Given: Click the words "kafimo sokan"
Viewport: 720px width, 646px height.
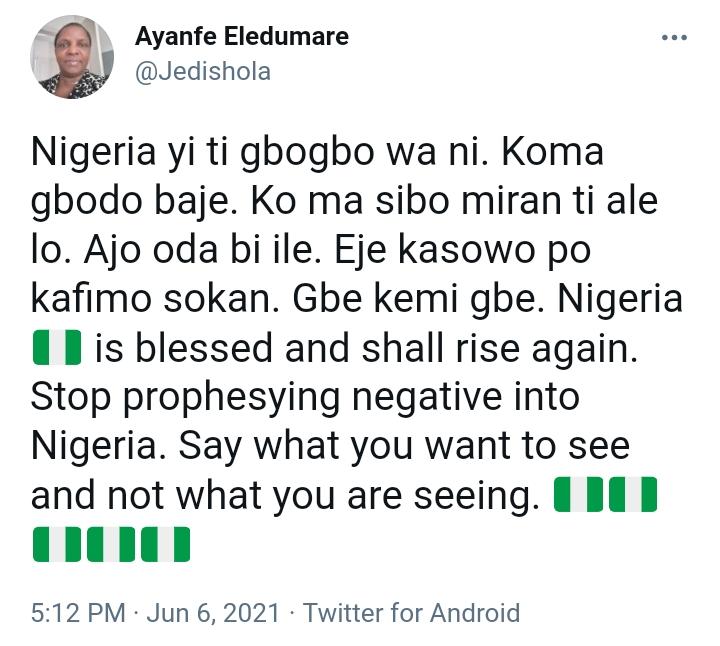Looking at the screenshot, I should click(155, 299).
